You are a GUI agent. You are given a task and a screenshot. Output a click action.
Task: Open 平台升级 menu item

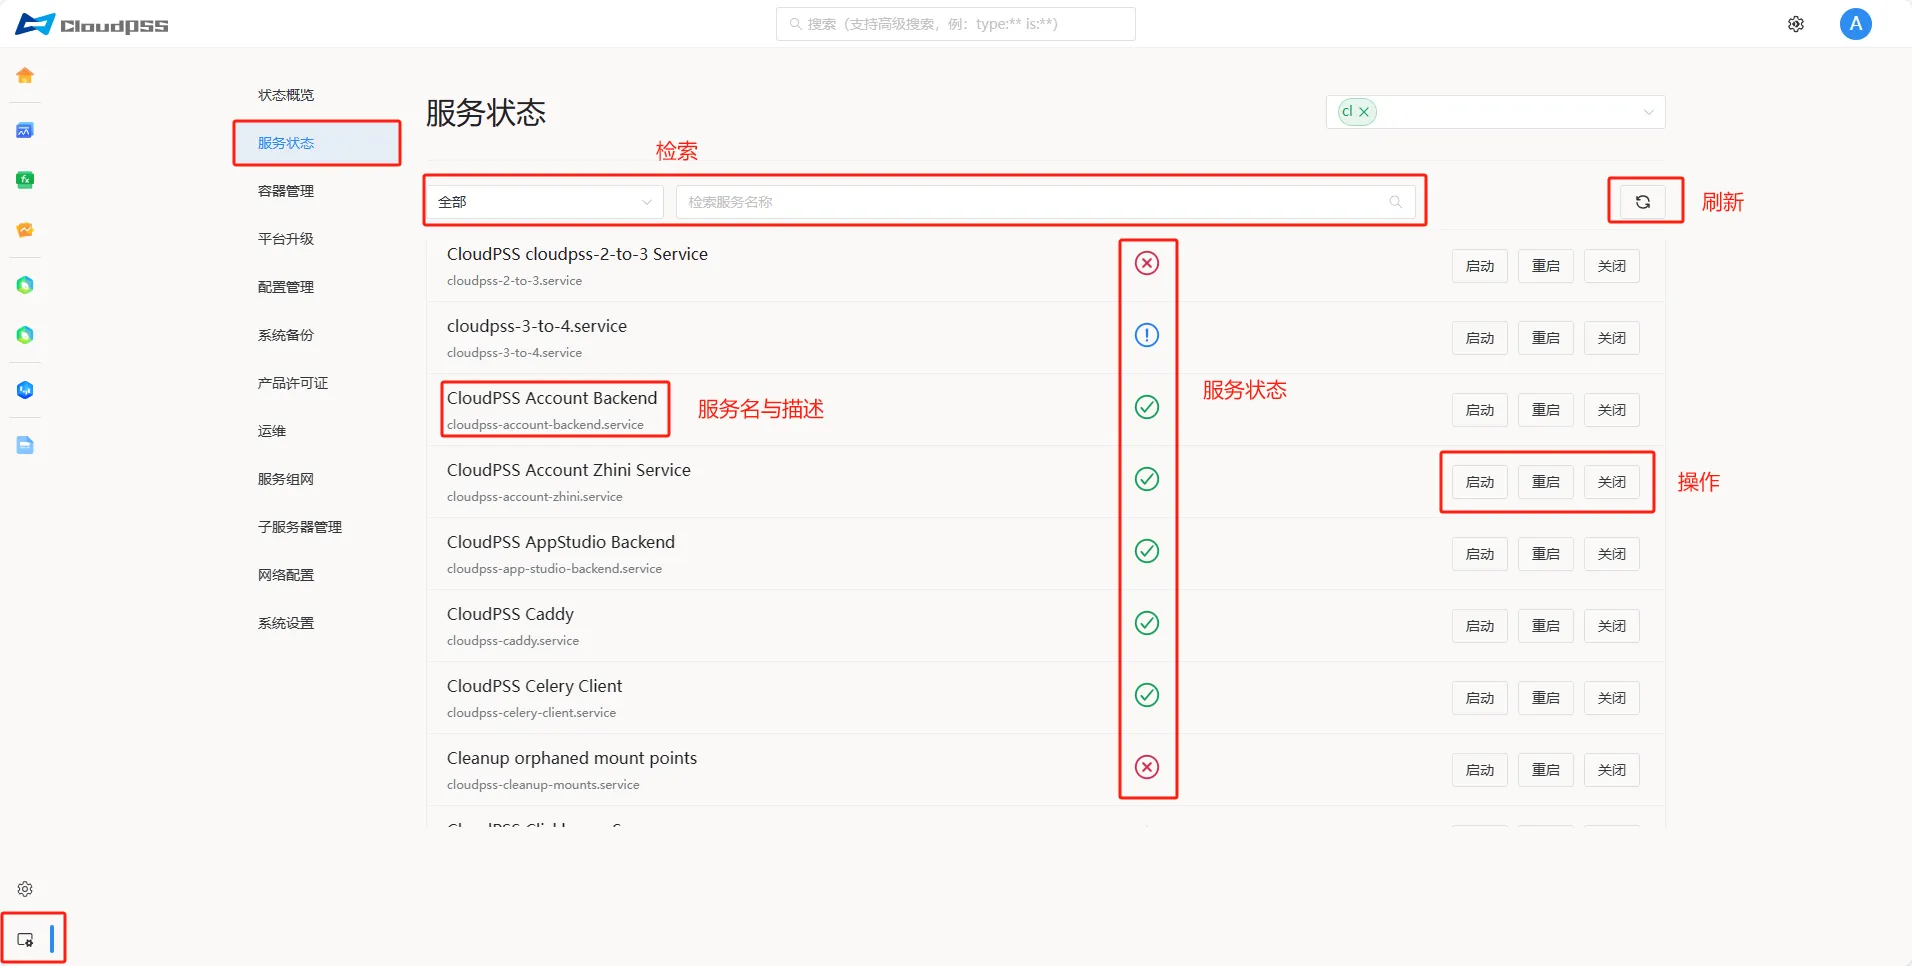click(x=286, y=239)
